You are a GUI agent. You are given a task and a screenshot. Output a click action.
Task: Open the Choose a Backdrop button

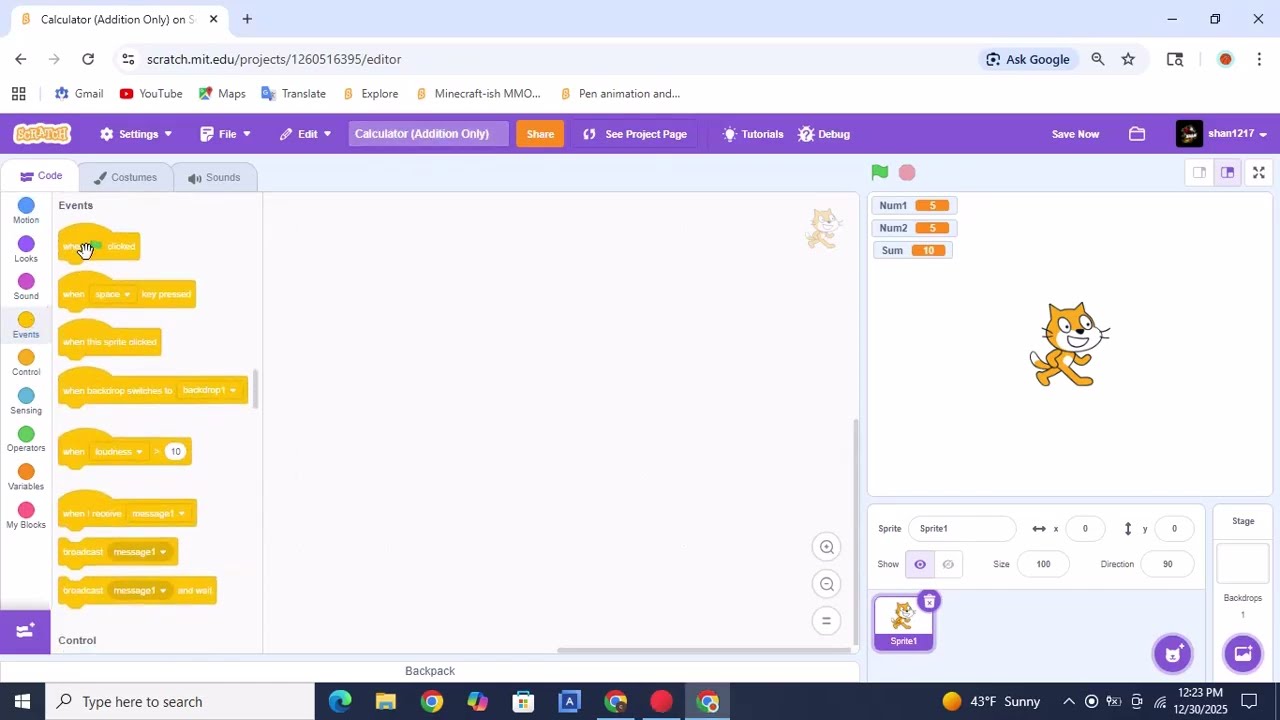pyautogui.click(x=1243, y=654)
